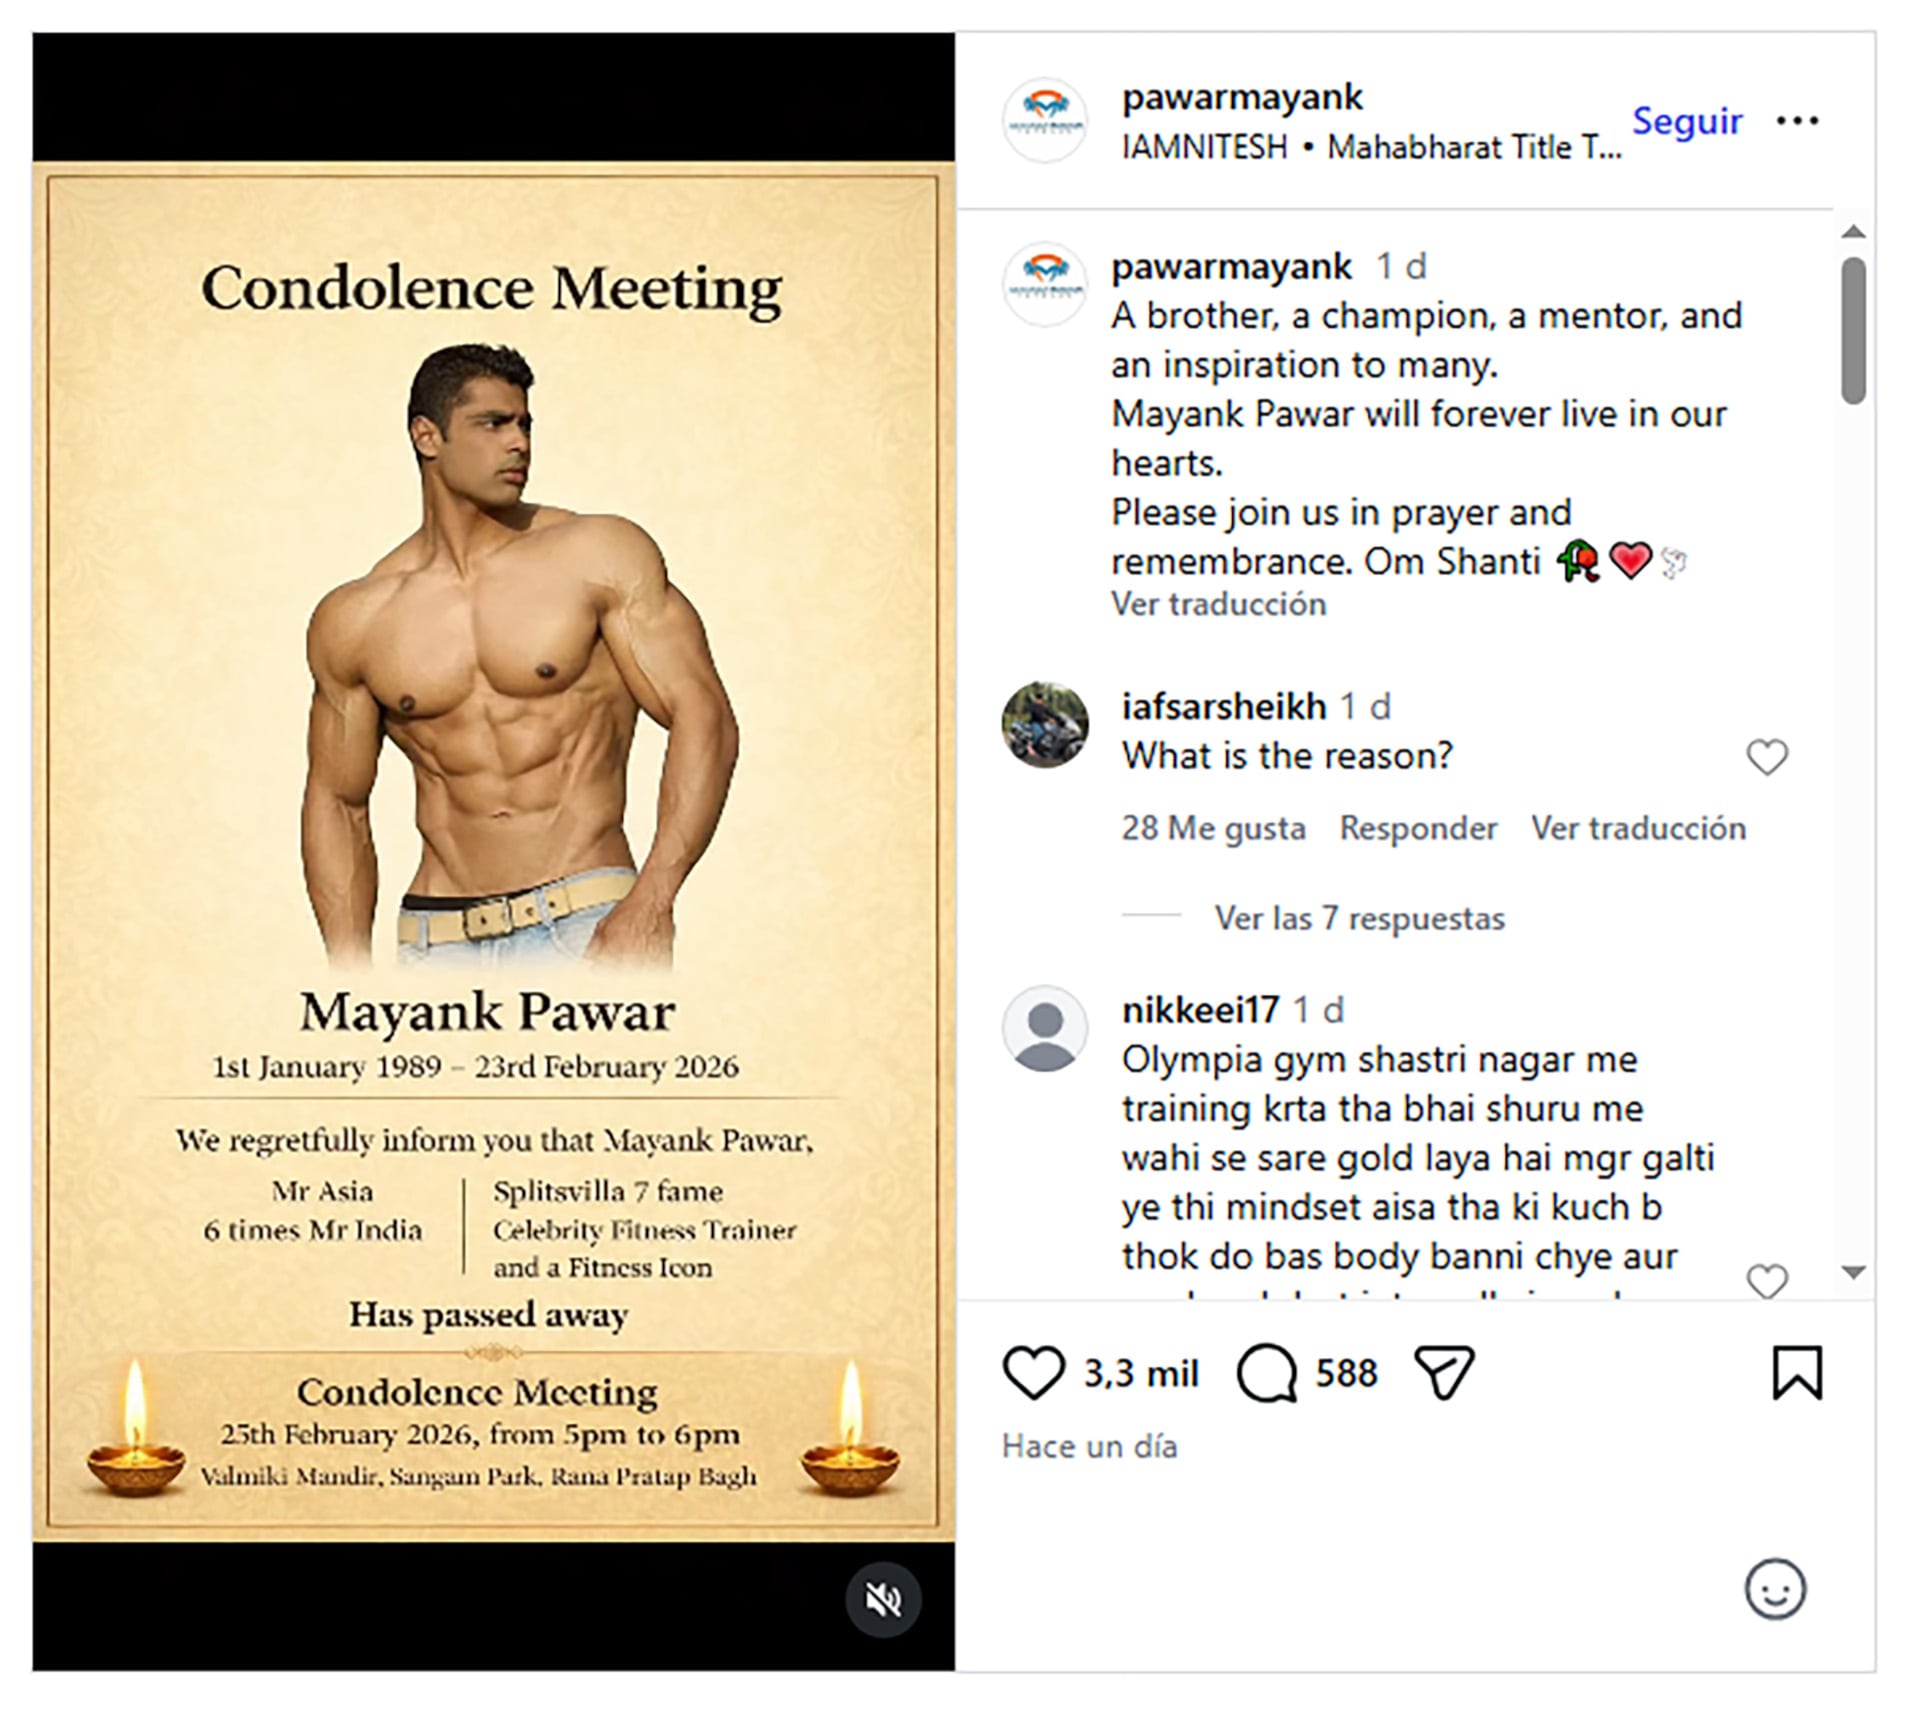Unmute the video with the sound icon
This screenshot has width=1920, height=1712.
pos(882,1597)
